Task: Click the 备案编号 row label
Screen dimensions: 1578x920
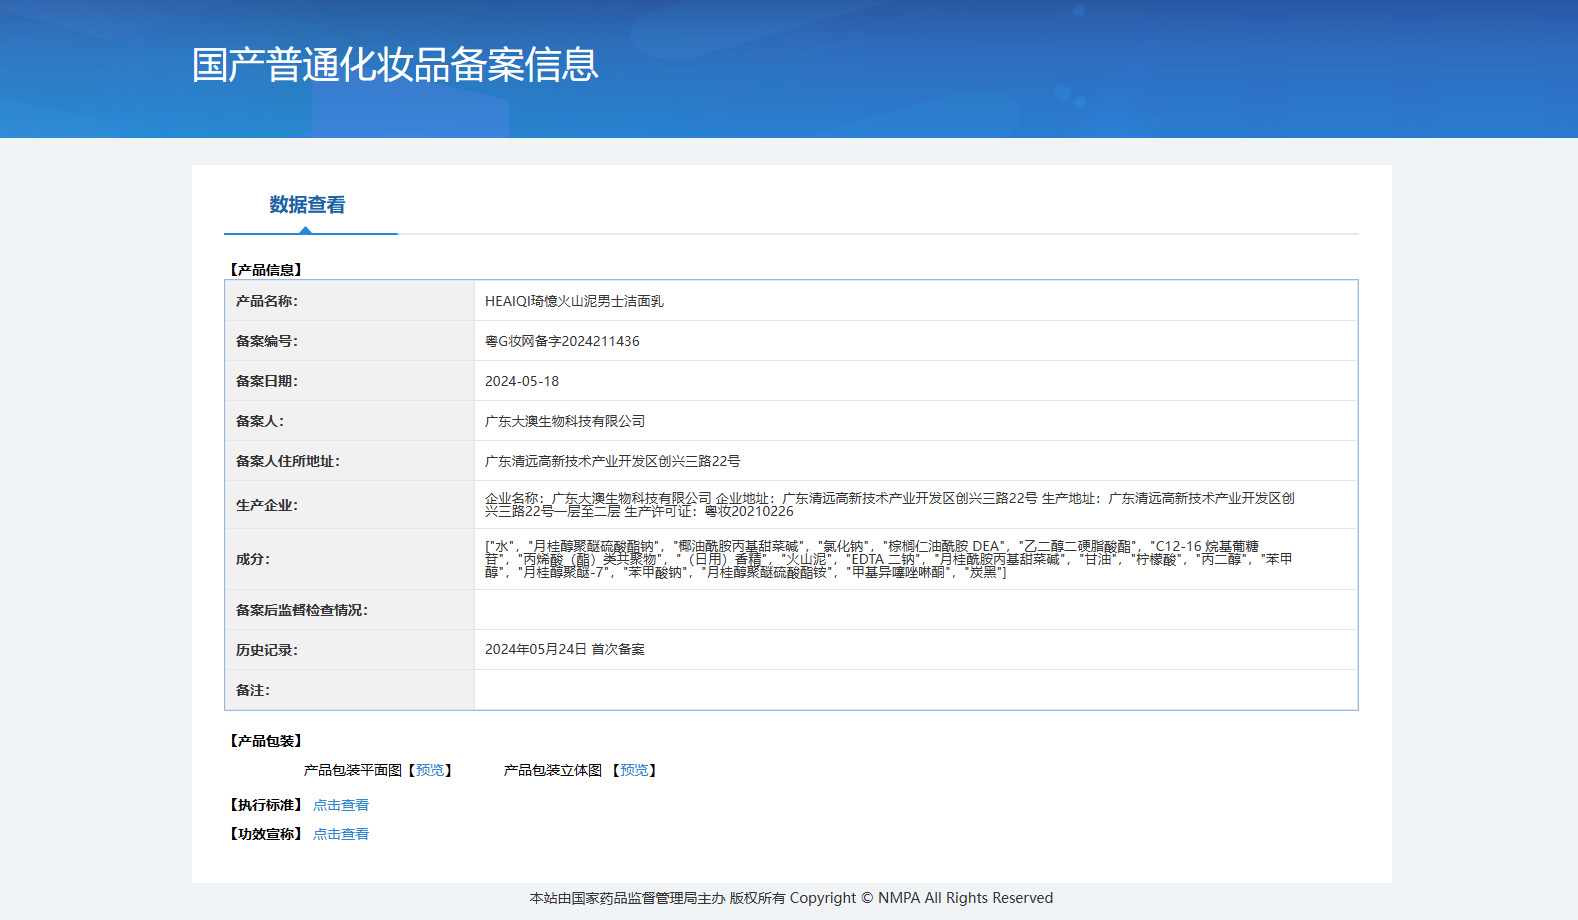Action: (267, 341)
